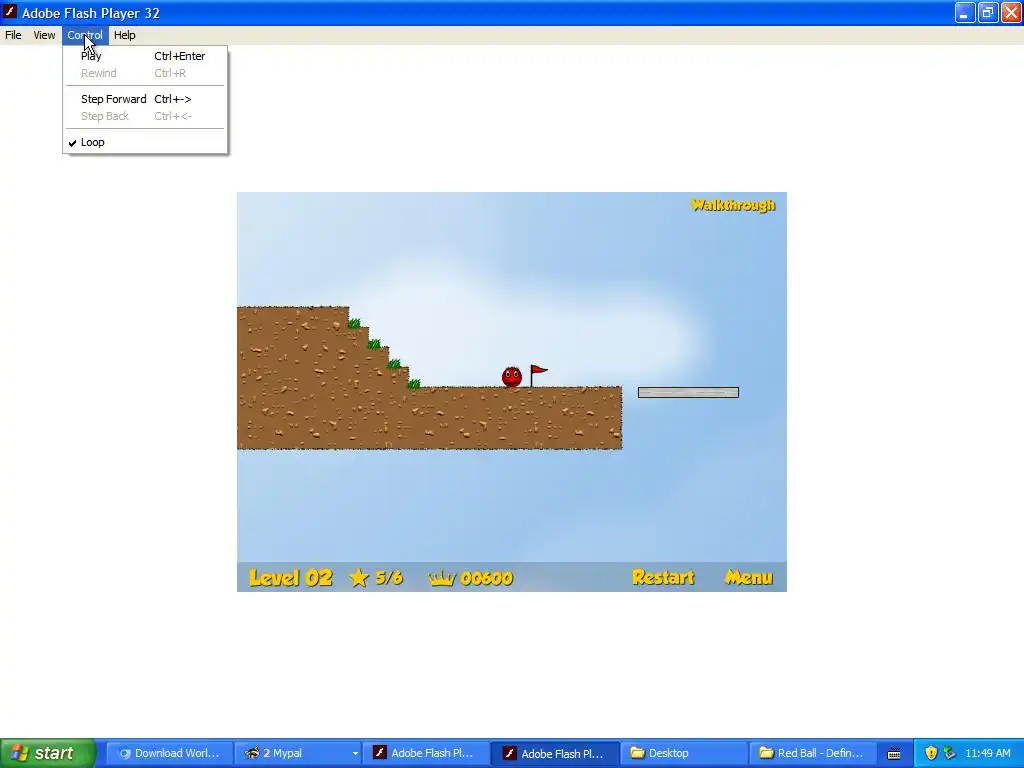Click the gray floating platform
1024x768 pixels.
point(688,392)
